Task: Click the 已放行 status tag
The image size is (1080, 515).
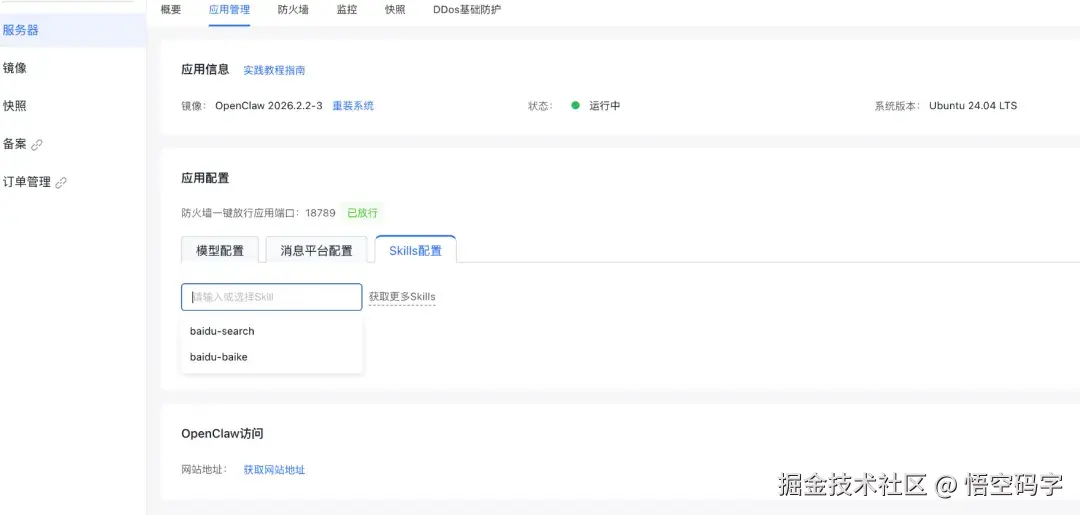Action: tap(362, 213)
